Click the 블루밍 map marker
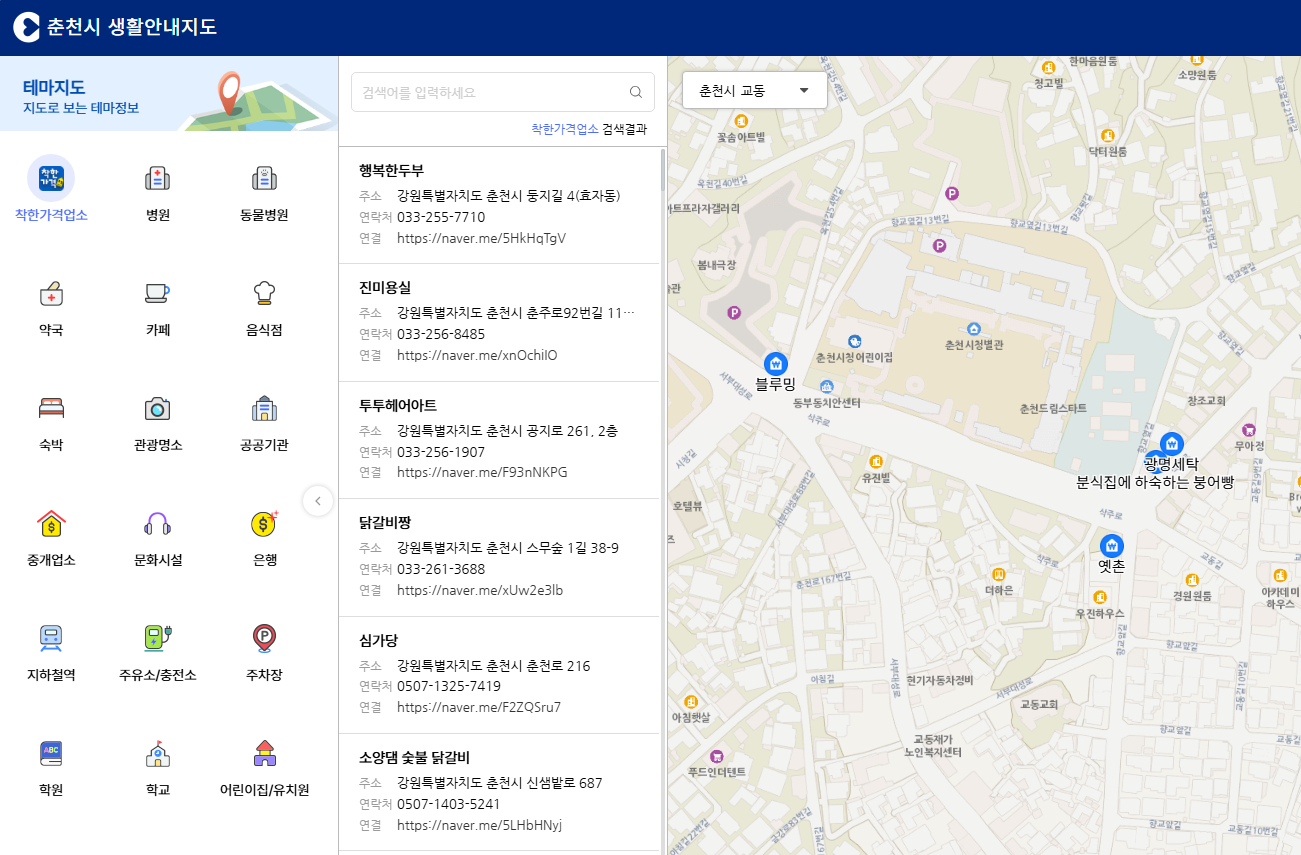This screenshot has height=855, width=1301. [x=775, y=364]
